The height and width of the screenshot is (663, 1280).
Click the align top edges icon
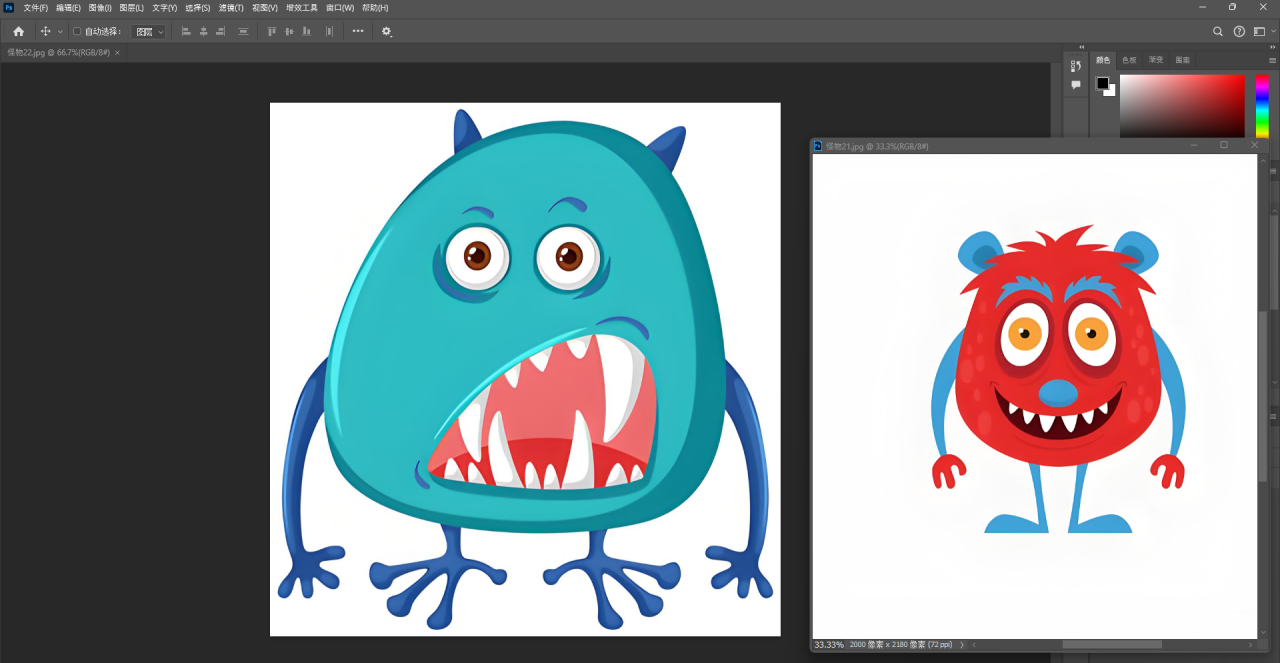[x=272, y=31]
